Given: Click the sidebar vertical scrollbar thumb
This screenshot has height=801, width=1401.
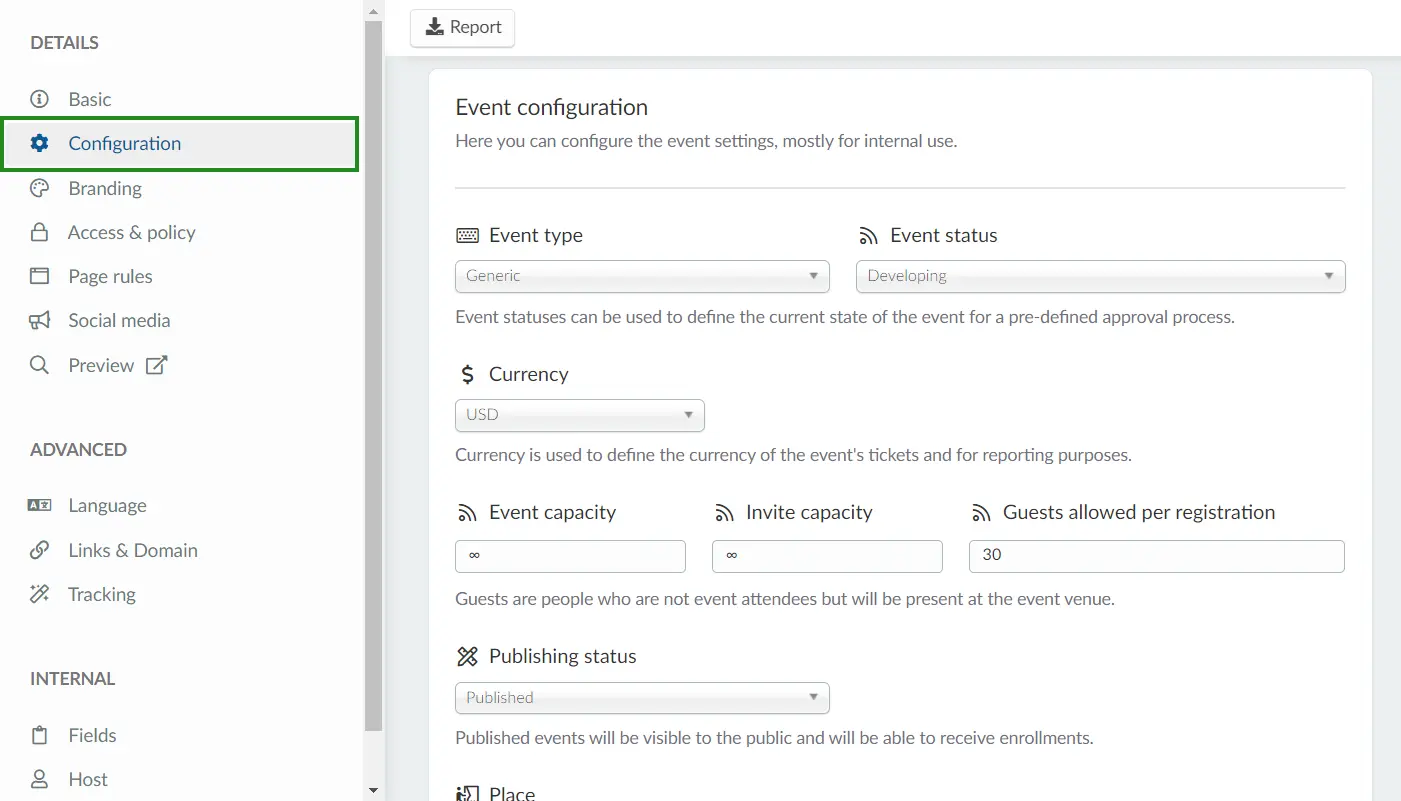Looking at the screenshot, I should (x=373, y=375).
